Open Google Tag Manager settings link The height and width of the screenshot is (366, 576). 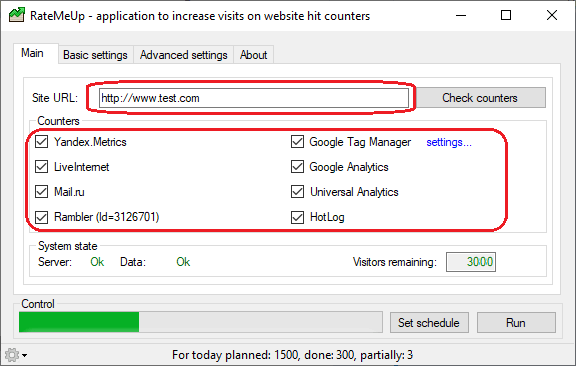pyautogui.click(x=449, y=142)
